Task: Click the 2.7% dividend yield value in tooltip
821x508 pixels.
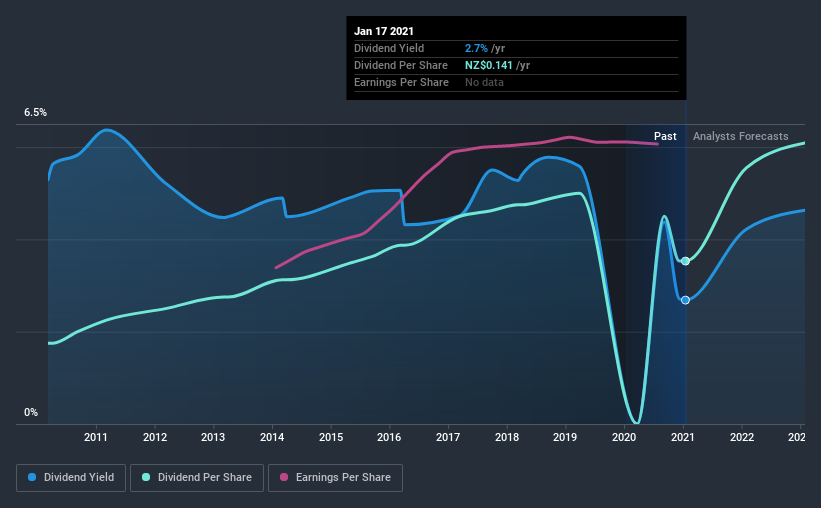Action: pyautogui.click(x=476, y=48)
